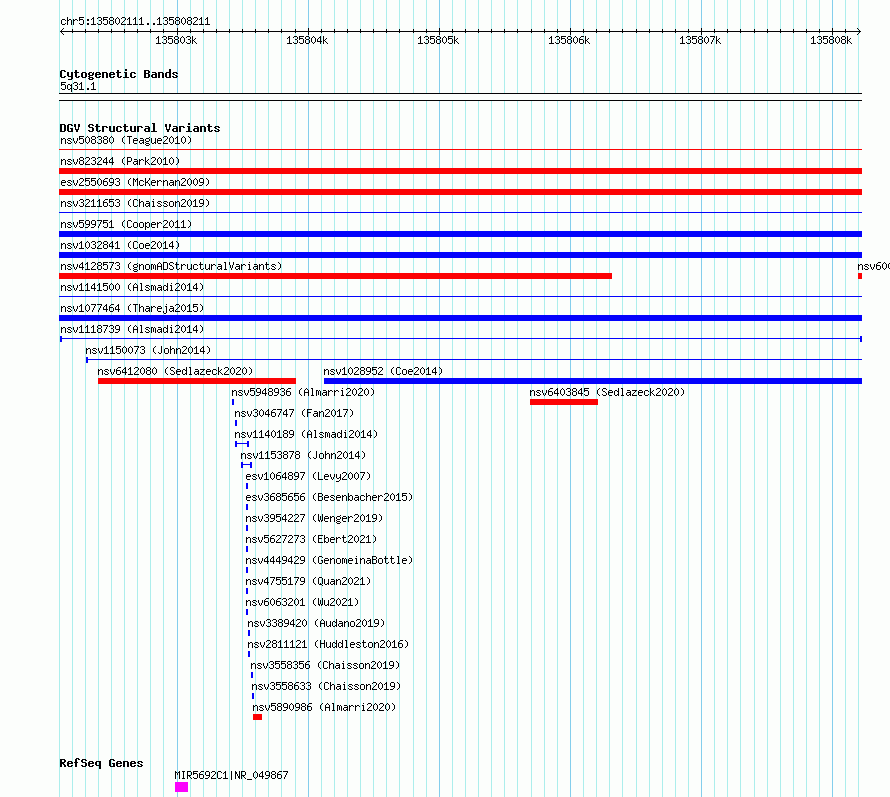Click esv1064897 (Levy2007) label
Image resolution: width=890 pixels, height=797 pixels.
coord(308,476)
